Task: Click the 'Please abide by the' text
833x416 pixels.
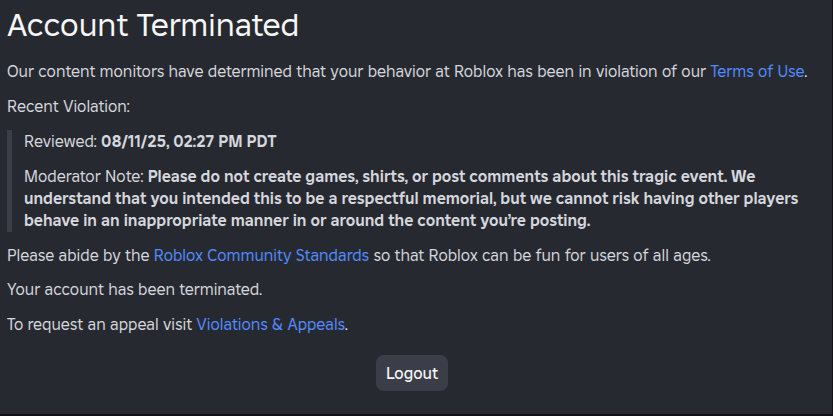Action: click(x=78, y=255)
